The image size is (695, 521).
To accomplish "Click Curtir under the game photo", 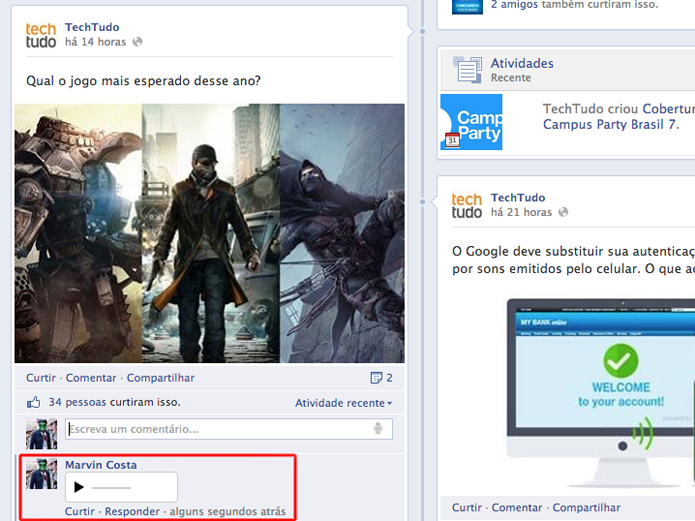I will [x=41, y=378].
